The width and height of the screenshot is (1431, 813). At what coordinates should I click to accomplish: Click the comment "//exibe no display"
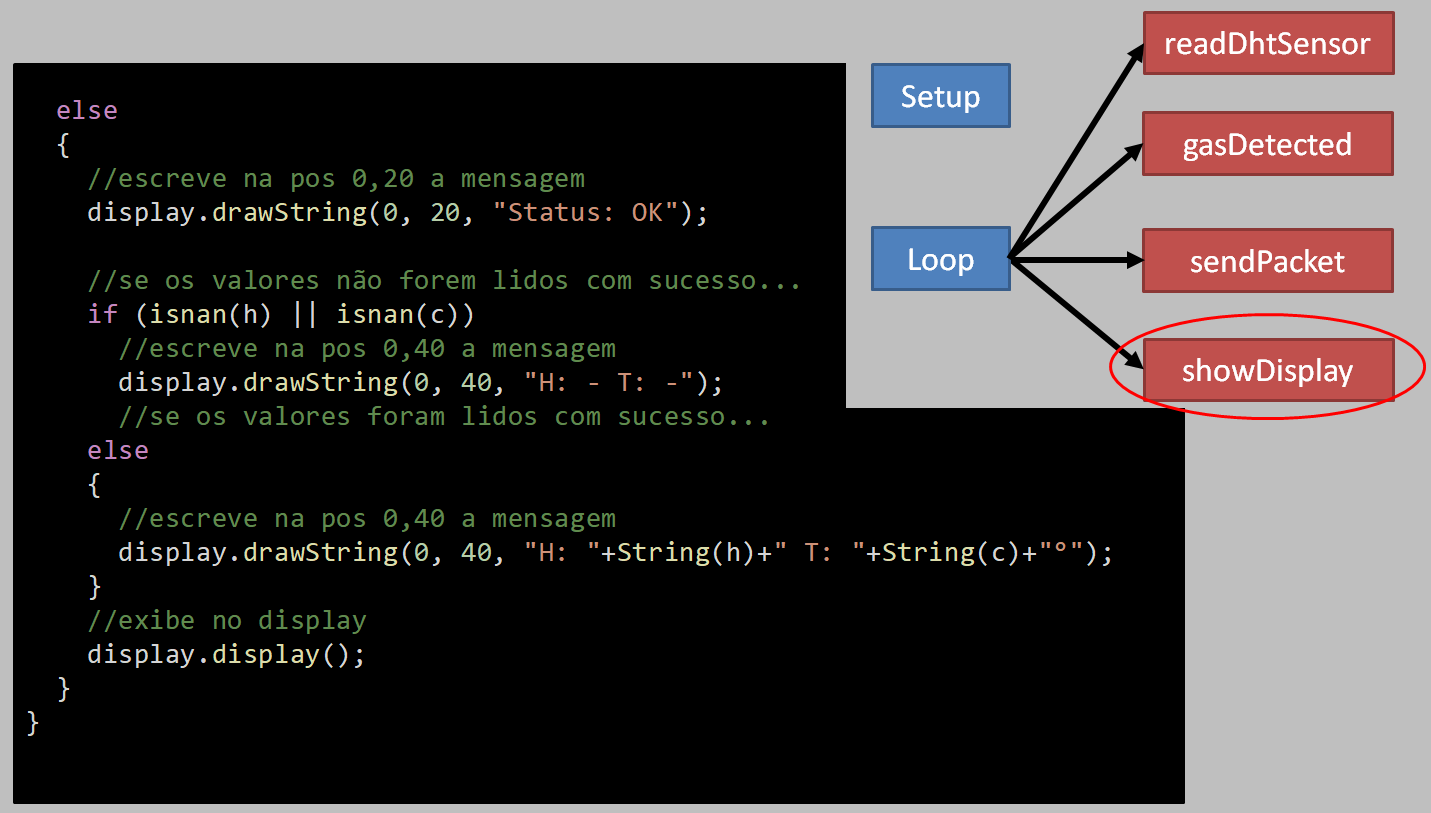click(x=227, y=621)
